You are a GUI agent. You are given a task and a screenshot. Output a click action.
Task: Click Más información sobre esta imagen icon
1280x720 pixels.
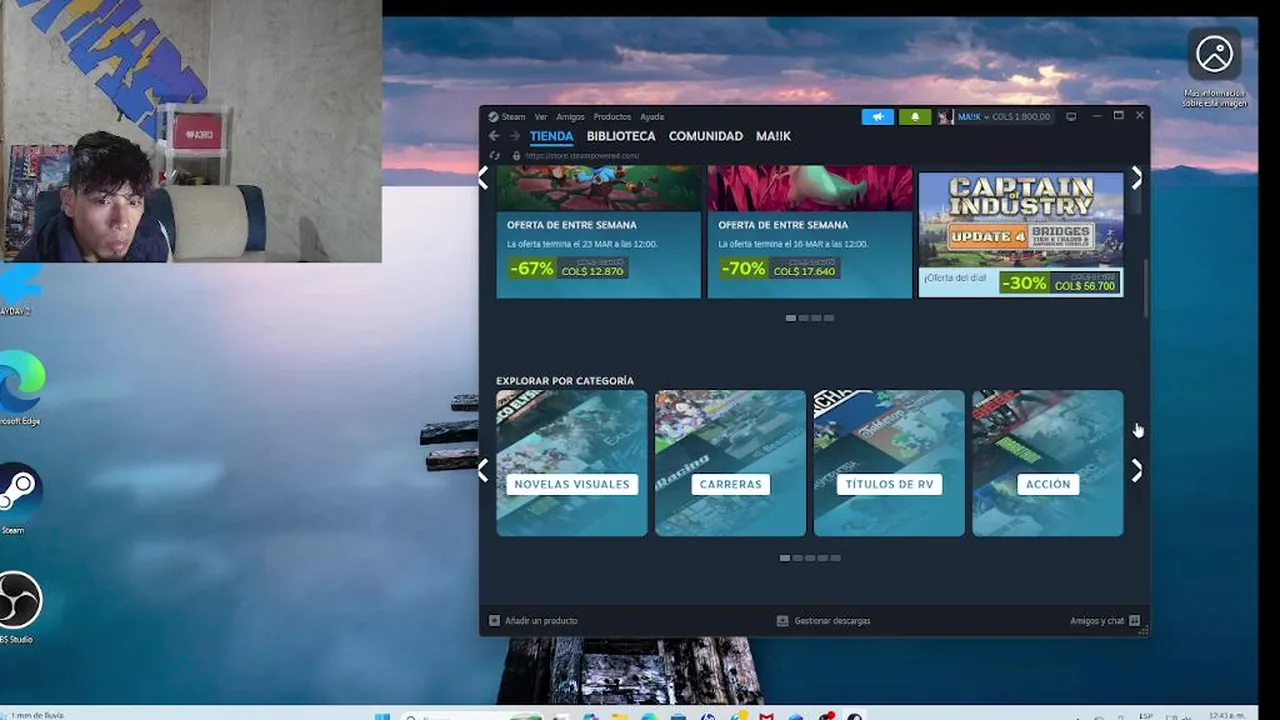coord(1215,54)
